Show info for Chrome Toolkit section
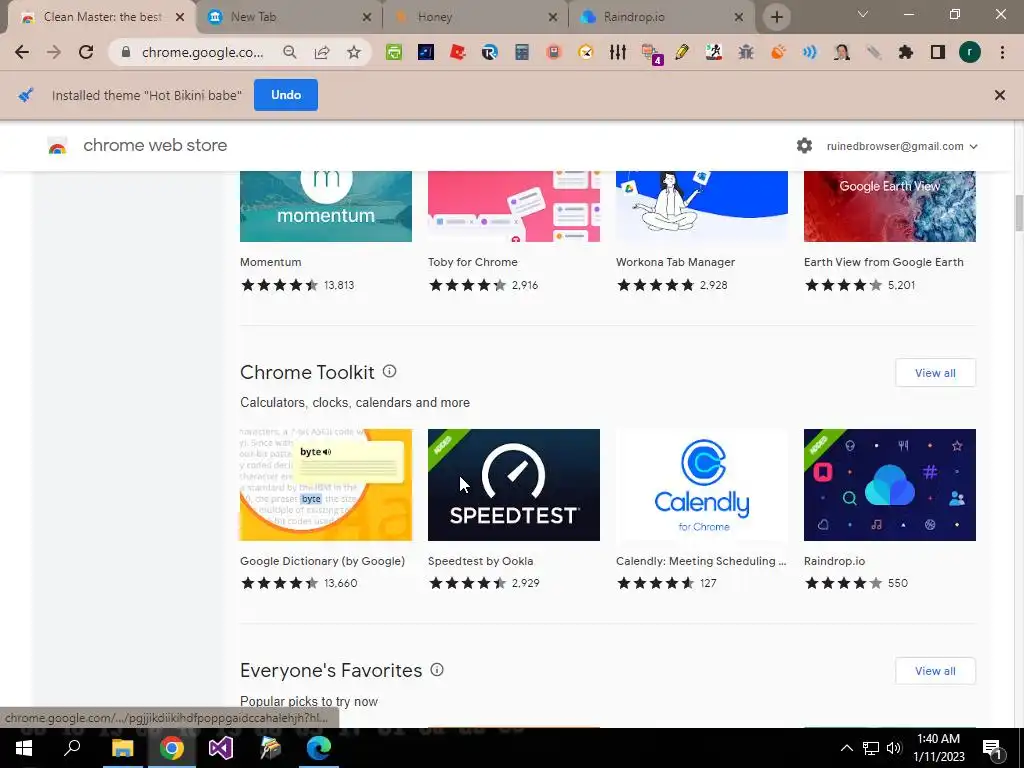 point(389,372)
